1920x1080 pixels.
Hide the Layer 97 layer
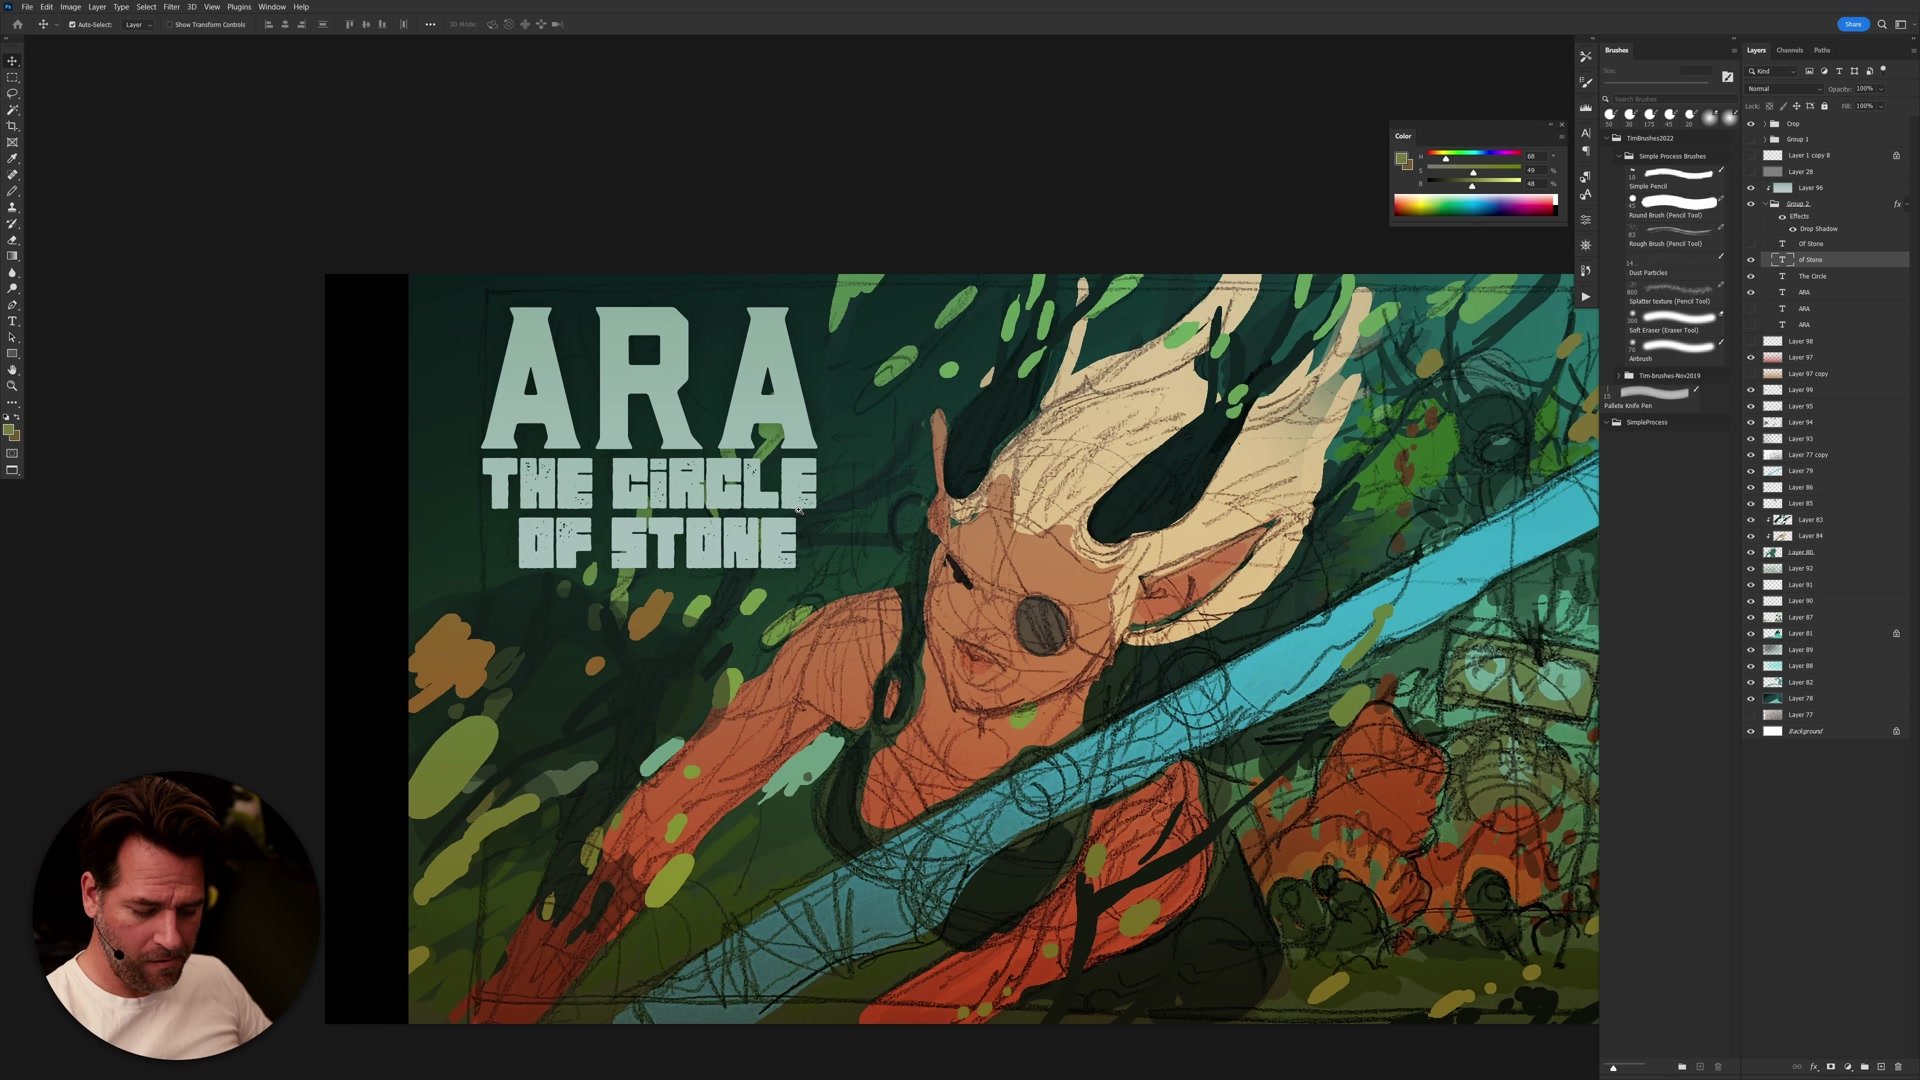[1750, 357]
